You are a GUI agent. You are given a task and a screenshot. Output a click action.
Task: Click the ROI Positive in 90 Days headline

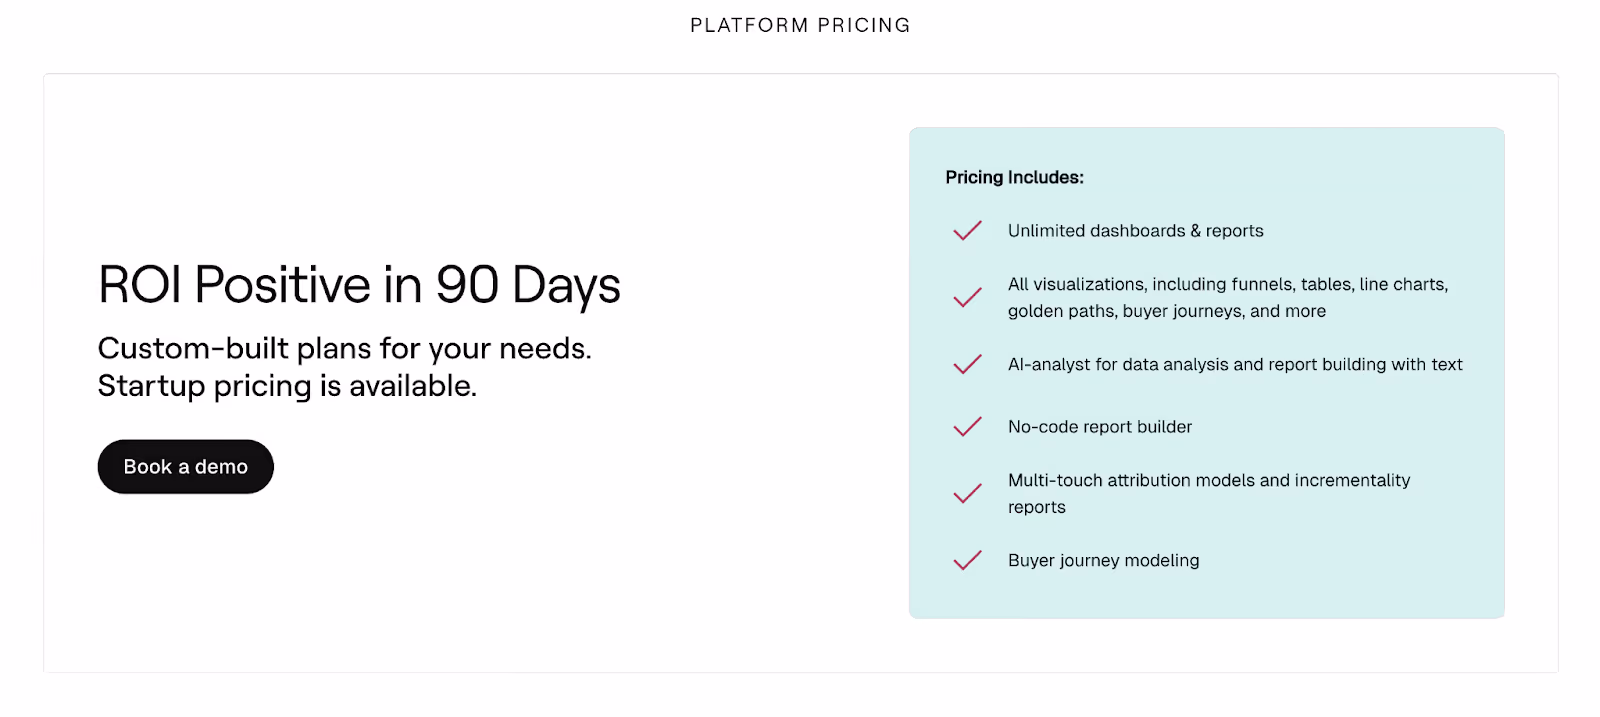coord(359,285)
